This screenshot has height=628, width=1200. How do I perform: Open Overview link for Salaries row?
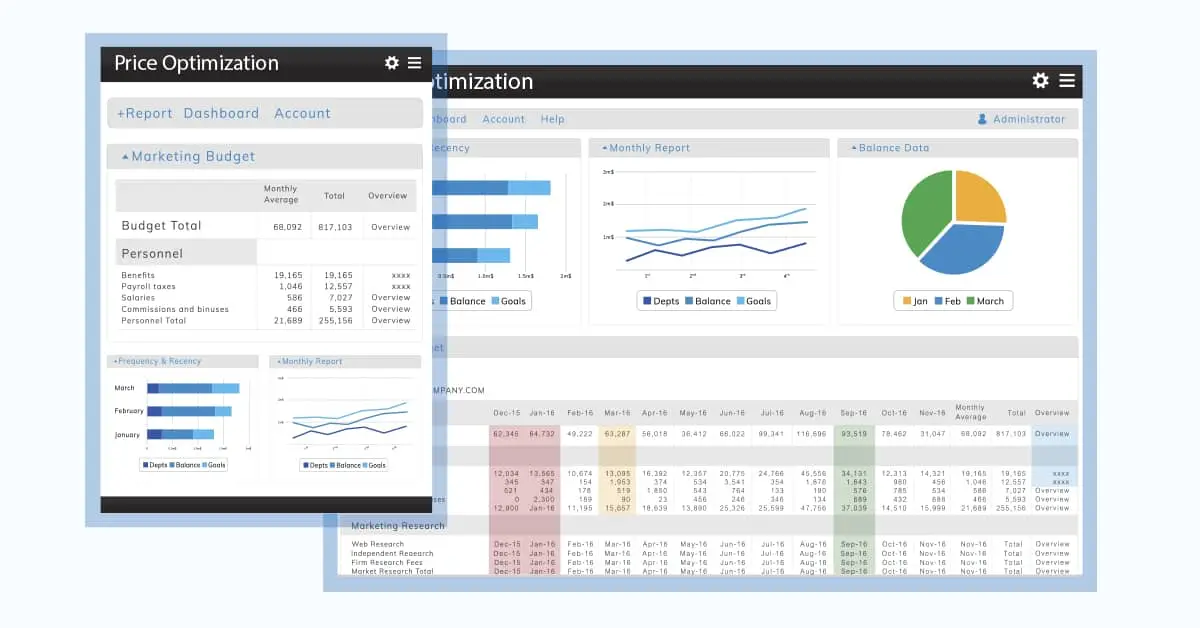click(x=391, y=298)
